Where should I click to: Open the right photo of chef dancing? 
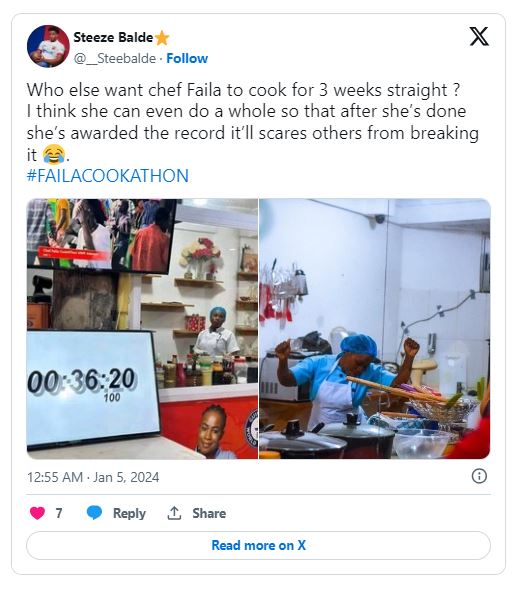375,329
